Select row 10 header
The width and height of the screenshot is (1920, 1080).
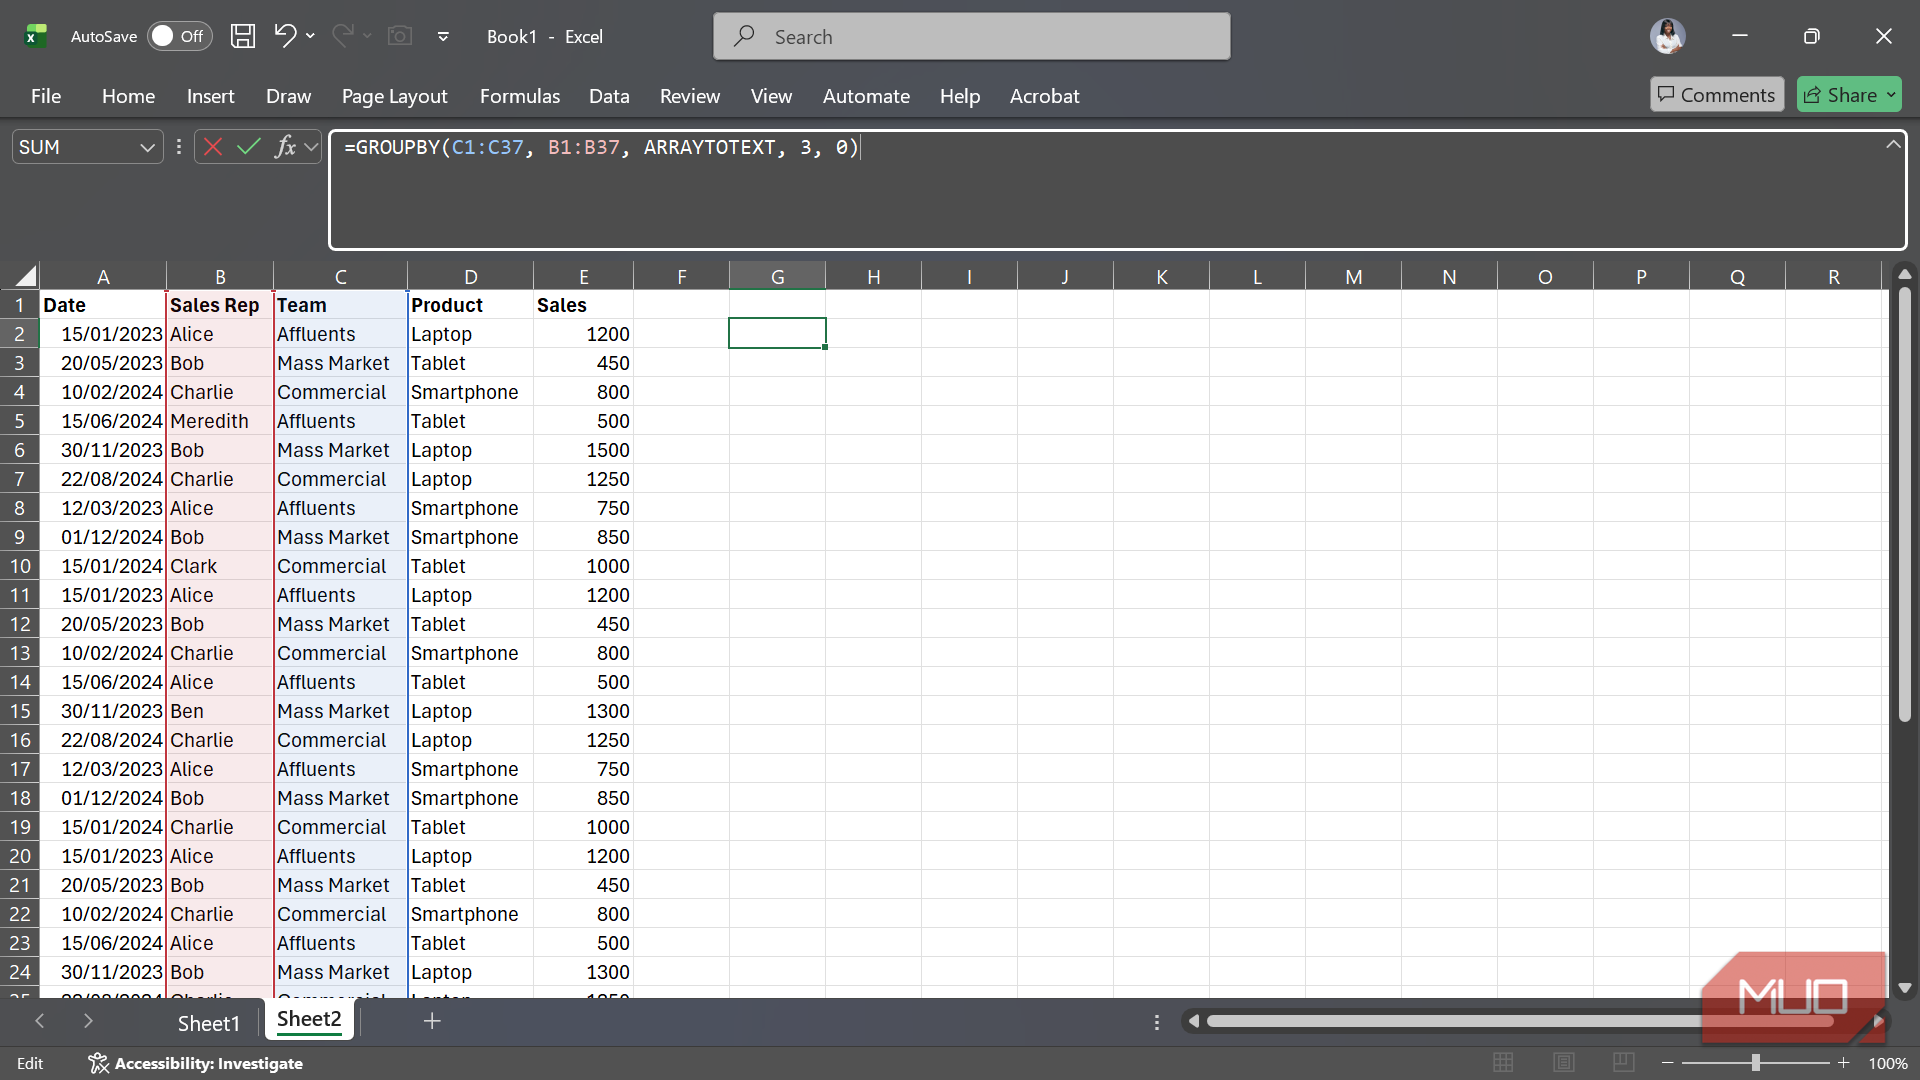[x=19, y=566]
